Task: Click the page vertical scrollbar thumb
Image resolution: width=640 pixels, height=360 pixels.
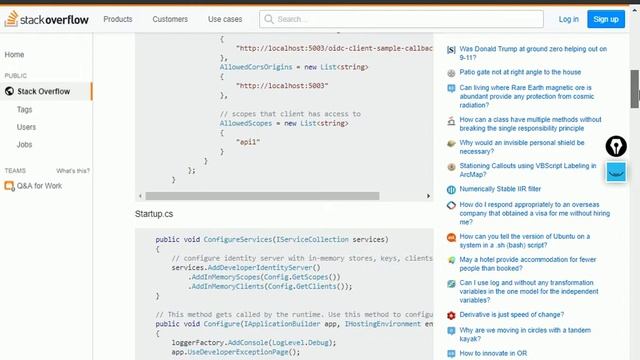Action: tap(634, 89)
